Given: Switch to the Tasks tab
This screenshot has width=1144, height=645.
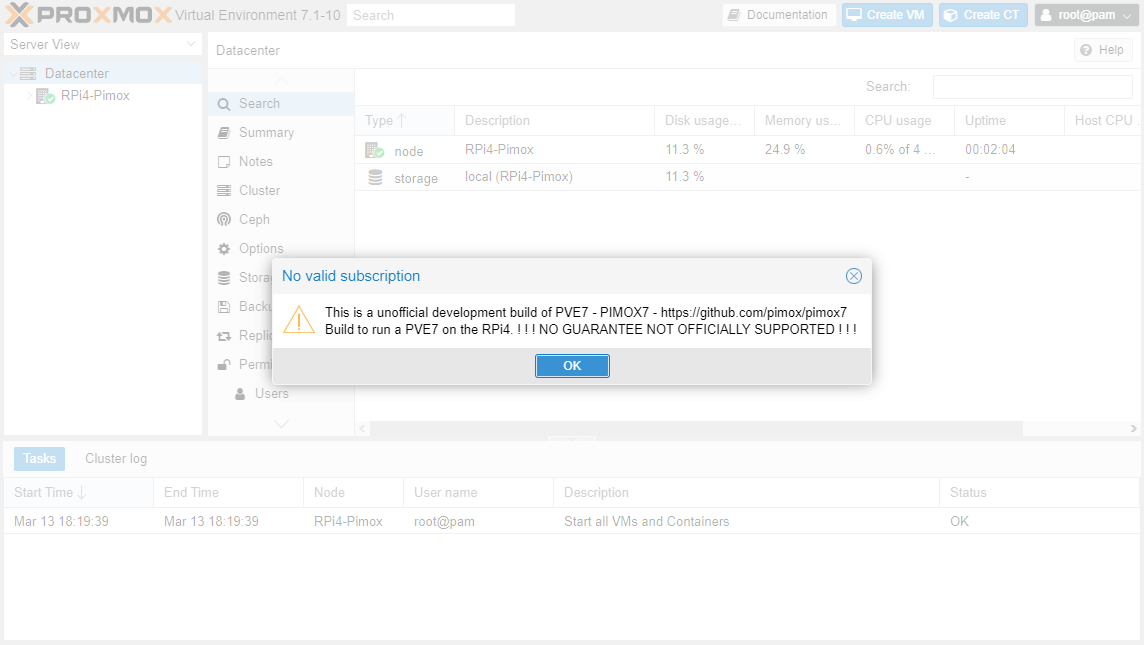Looking at the screenshot, I should tap(39, 459).
